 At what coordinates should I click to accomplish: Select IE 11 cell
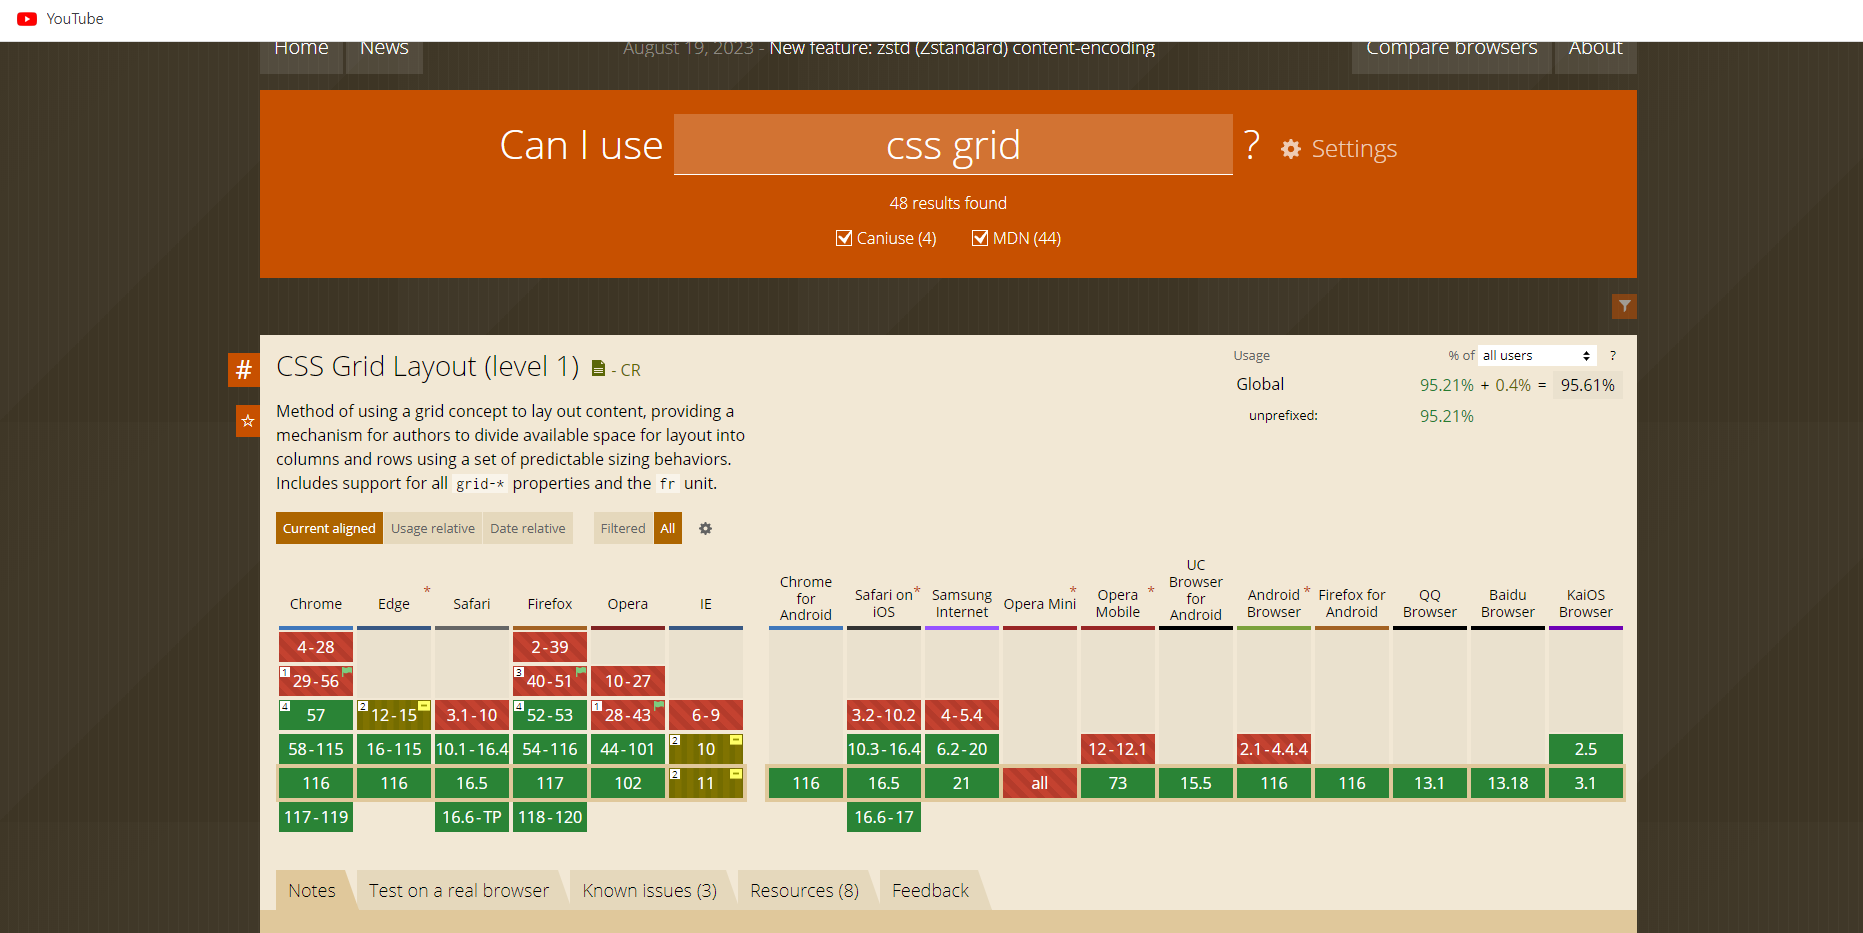[x=706, y=783]
